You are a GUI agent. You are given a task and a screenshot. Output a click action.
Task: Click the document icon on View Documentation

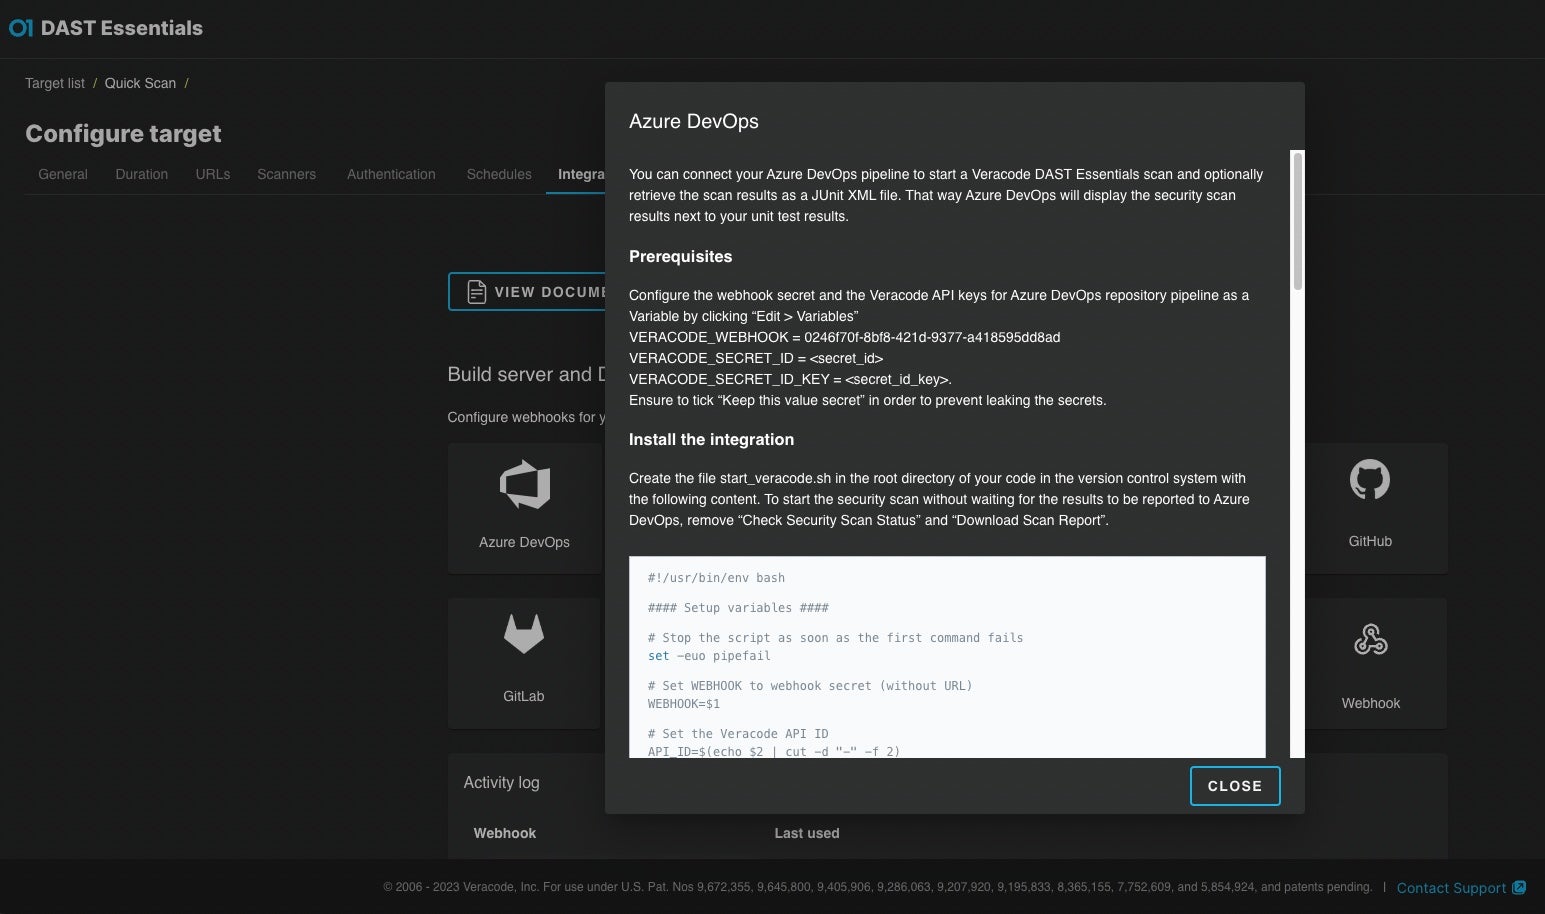(x=477, y=292)
